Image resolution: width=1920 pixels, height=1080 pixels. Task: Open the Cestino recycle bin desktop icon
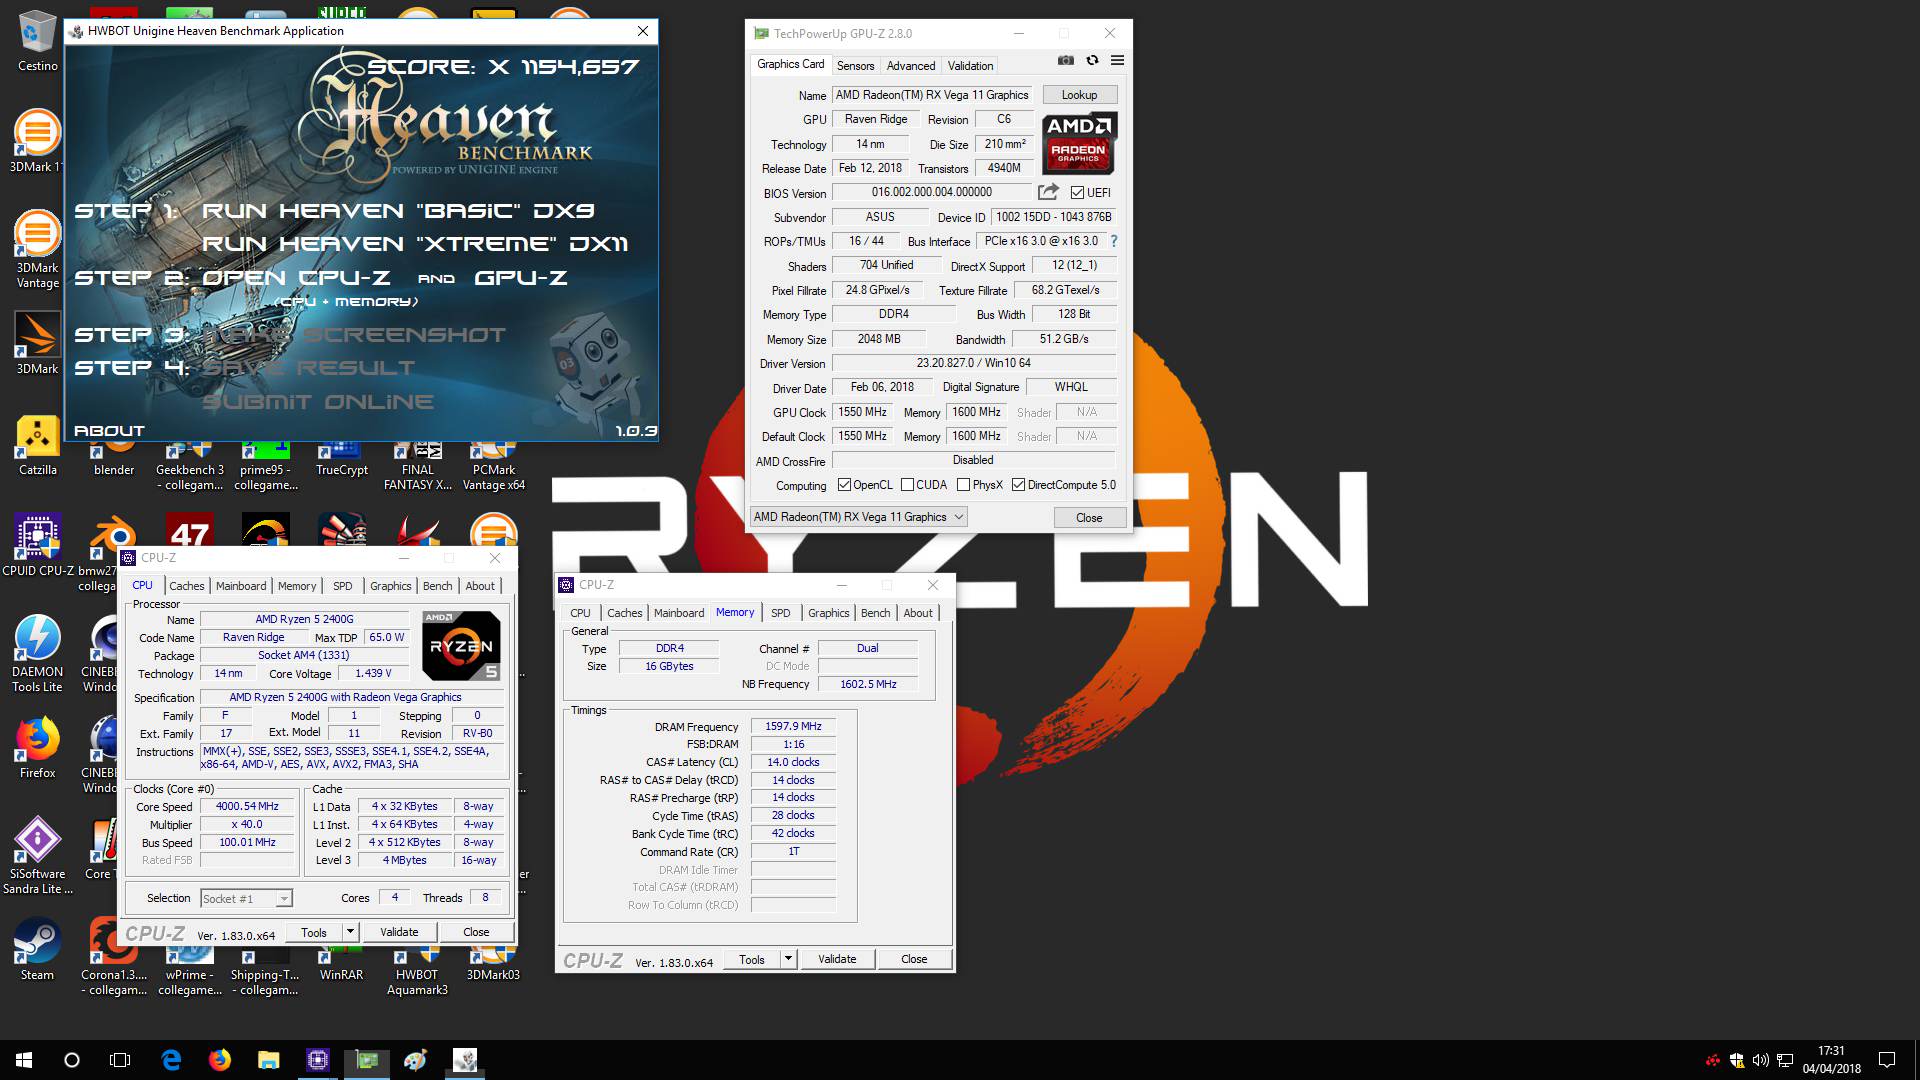tap(37, 42)
